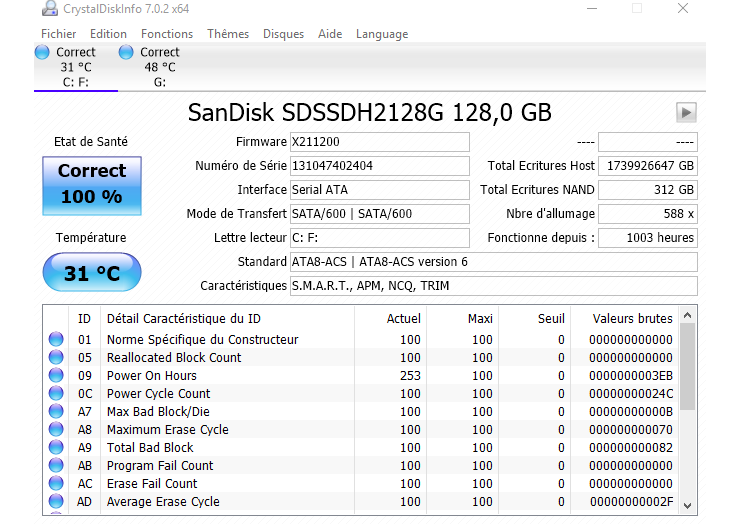The image size is (740, 524).
Task: Open the Fichier menu
Action: (59, 34)
